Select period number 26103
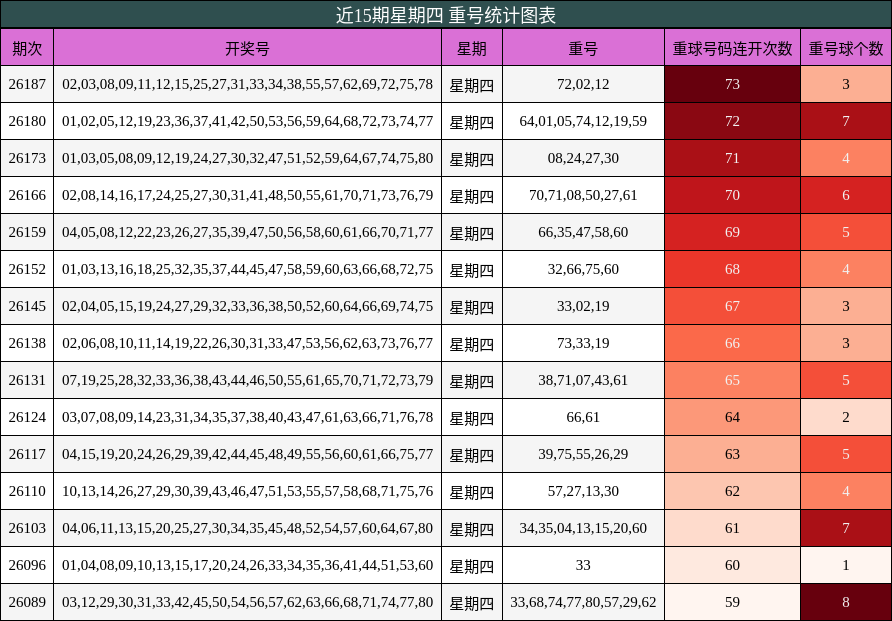This screenshot has width=892, height=621. 27,528
